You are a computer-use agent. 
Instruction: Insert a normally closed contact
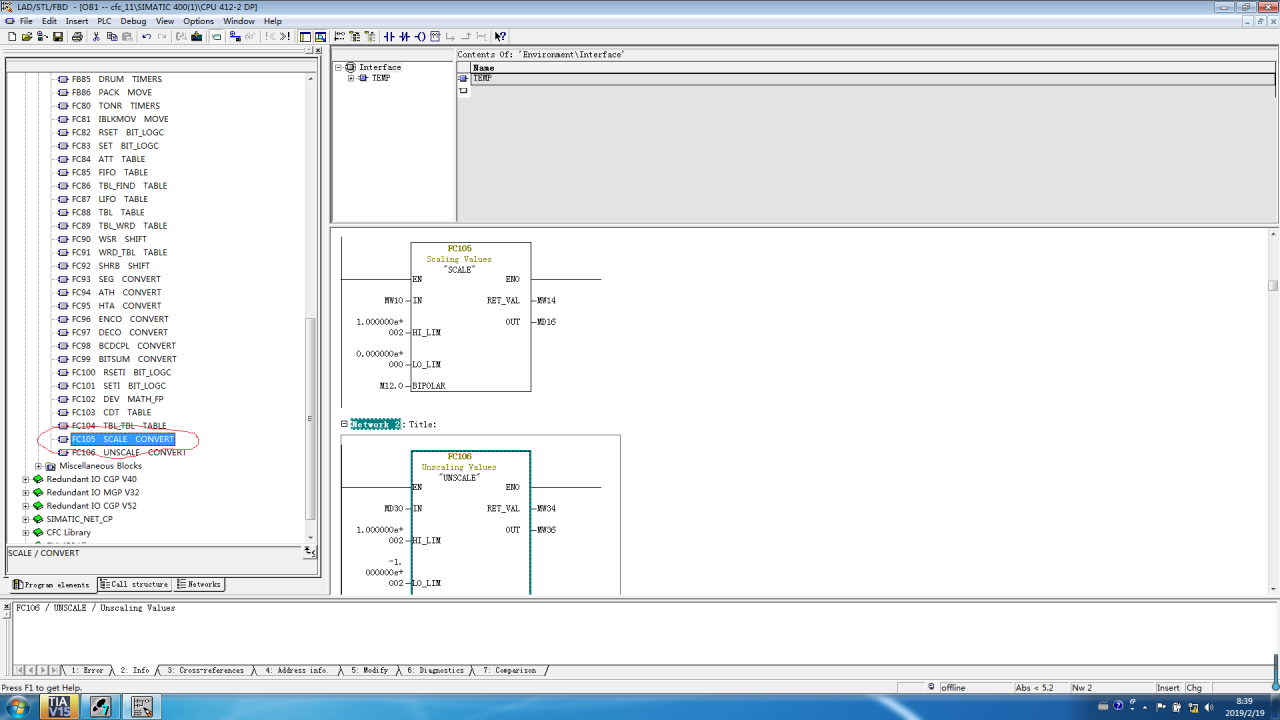404,36
